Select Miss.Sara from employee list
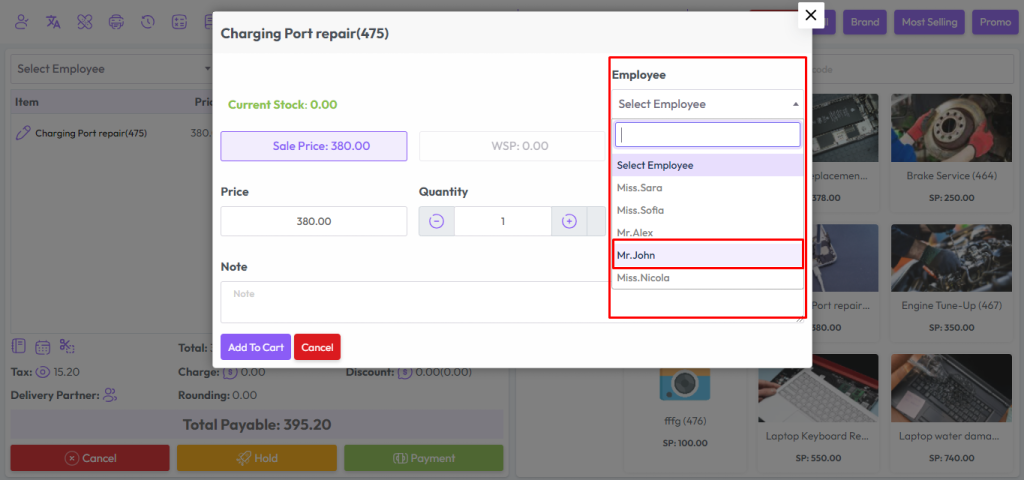1024x480 pixels. 708,188
